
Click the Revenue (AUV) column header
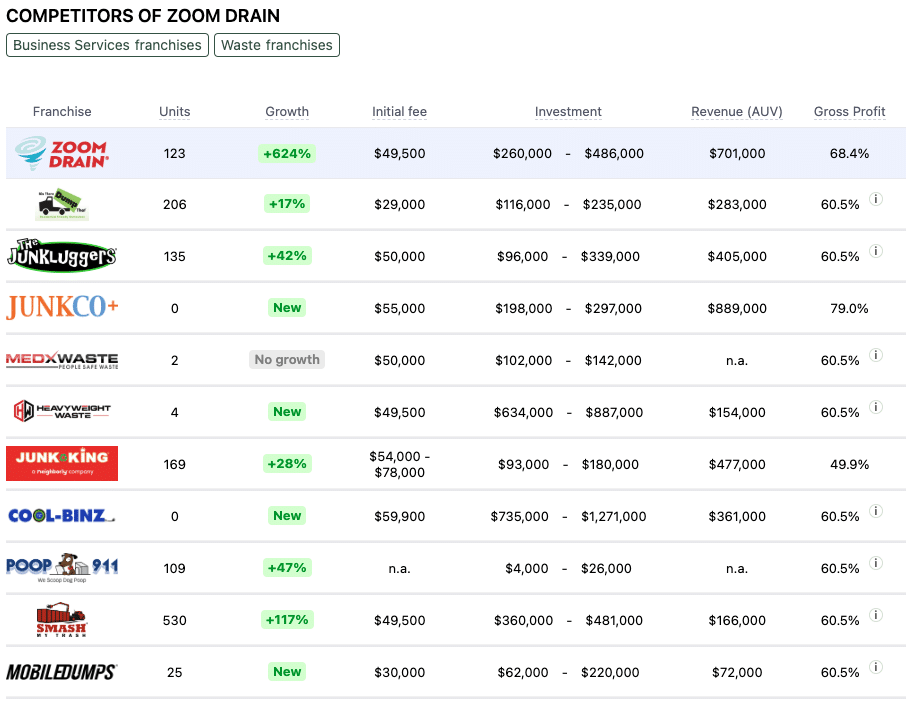[737, 111]
